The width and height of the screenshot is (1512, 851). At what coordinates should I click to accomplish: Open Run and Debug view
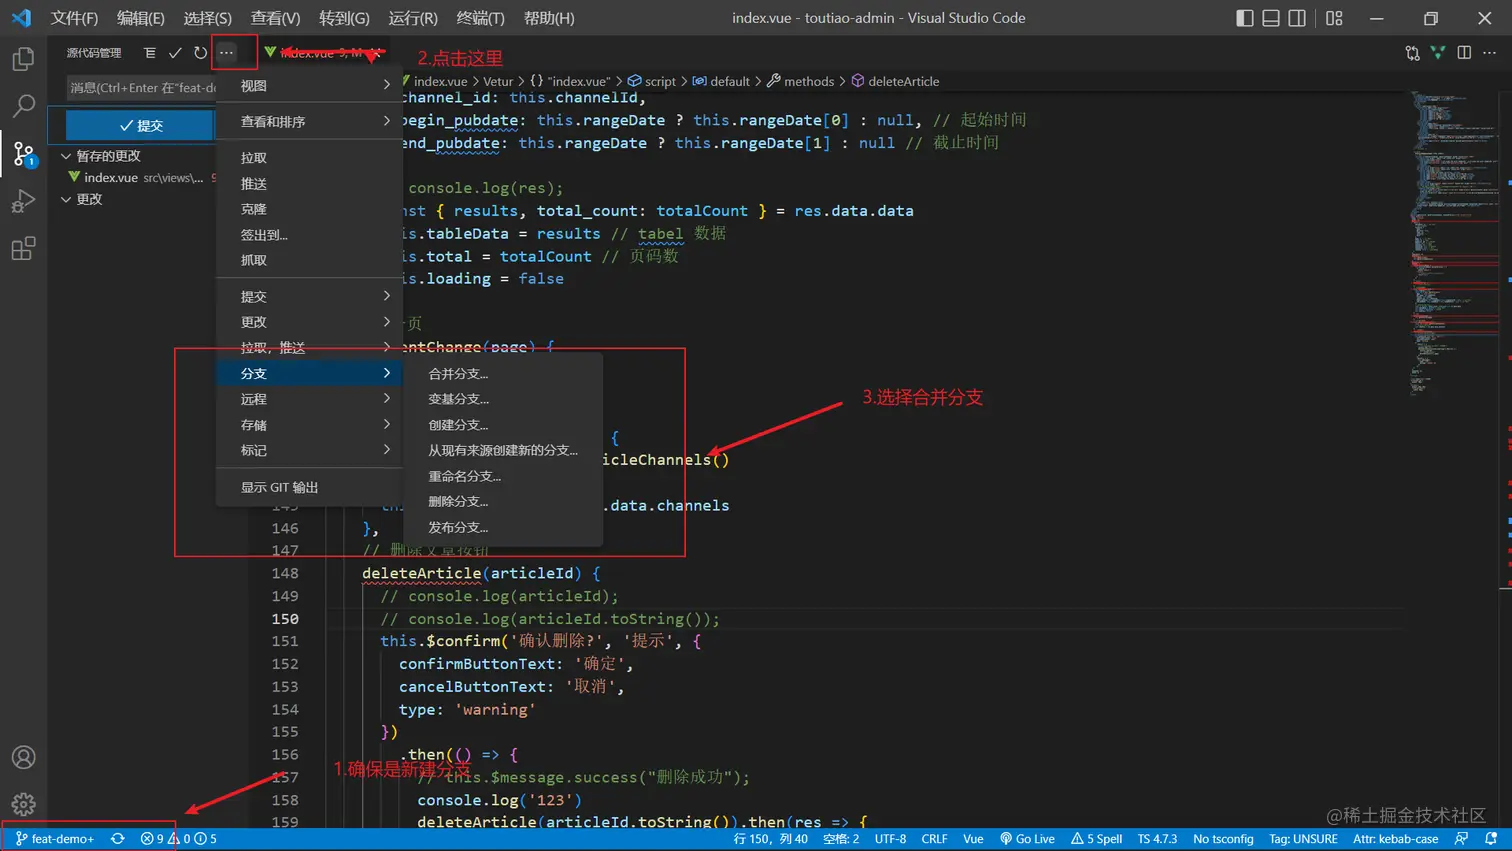click(x=23, y=201)
